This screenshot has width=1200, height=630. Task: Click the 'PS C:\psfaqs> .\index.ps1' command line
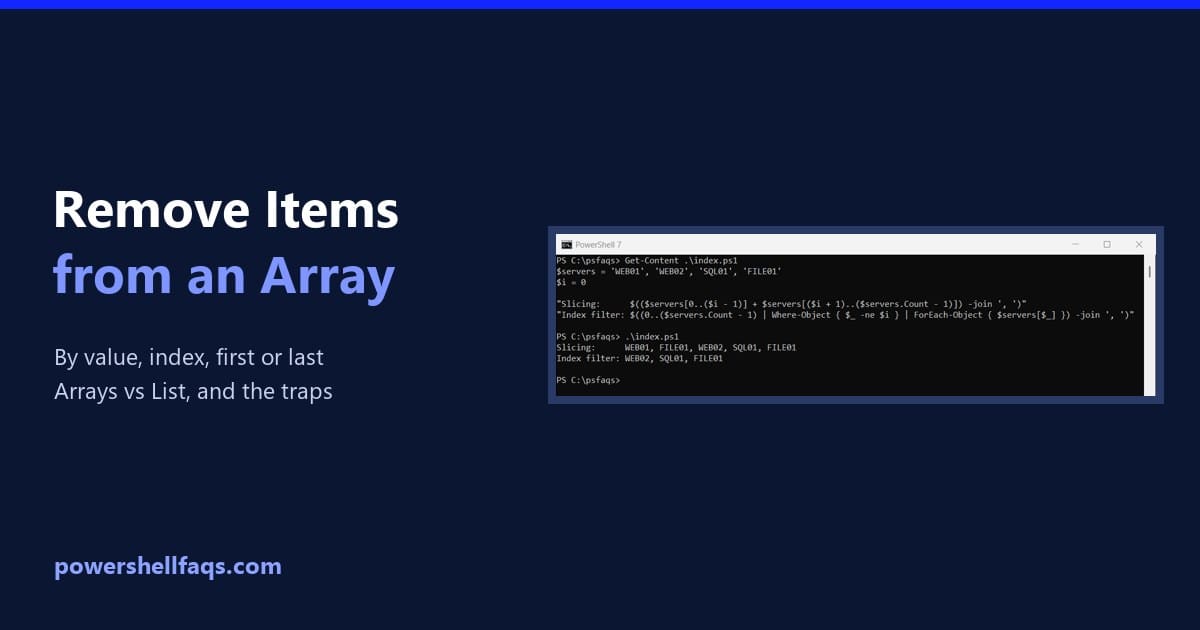coord(619,336)
